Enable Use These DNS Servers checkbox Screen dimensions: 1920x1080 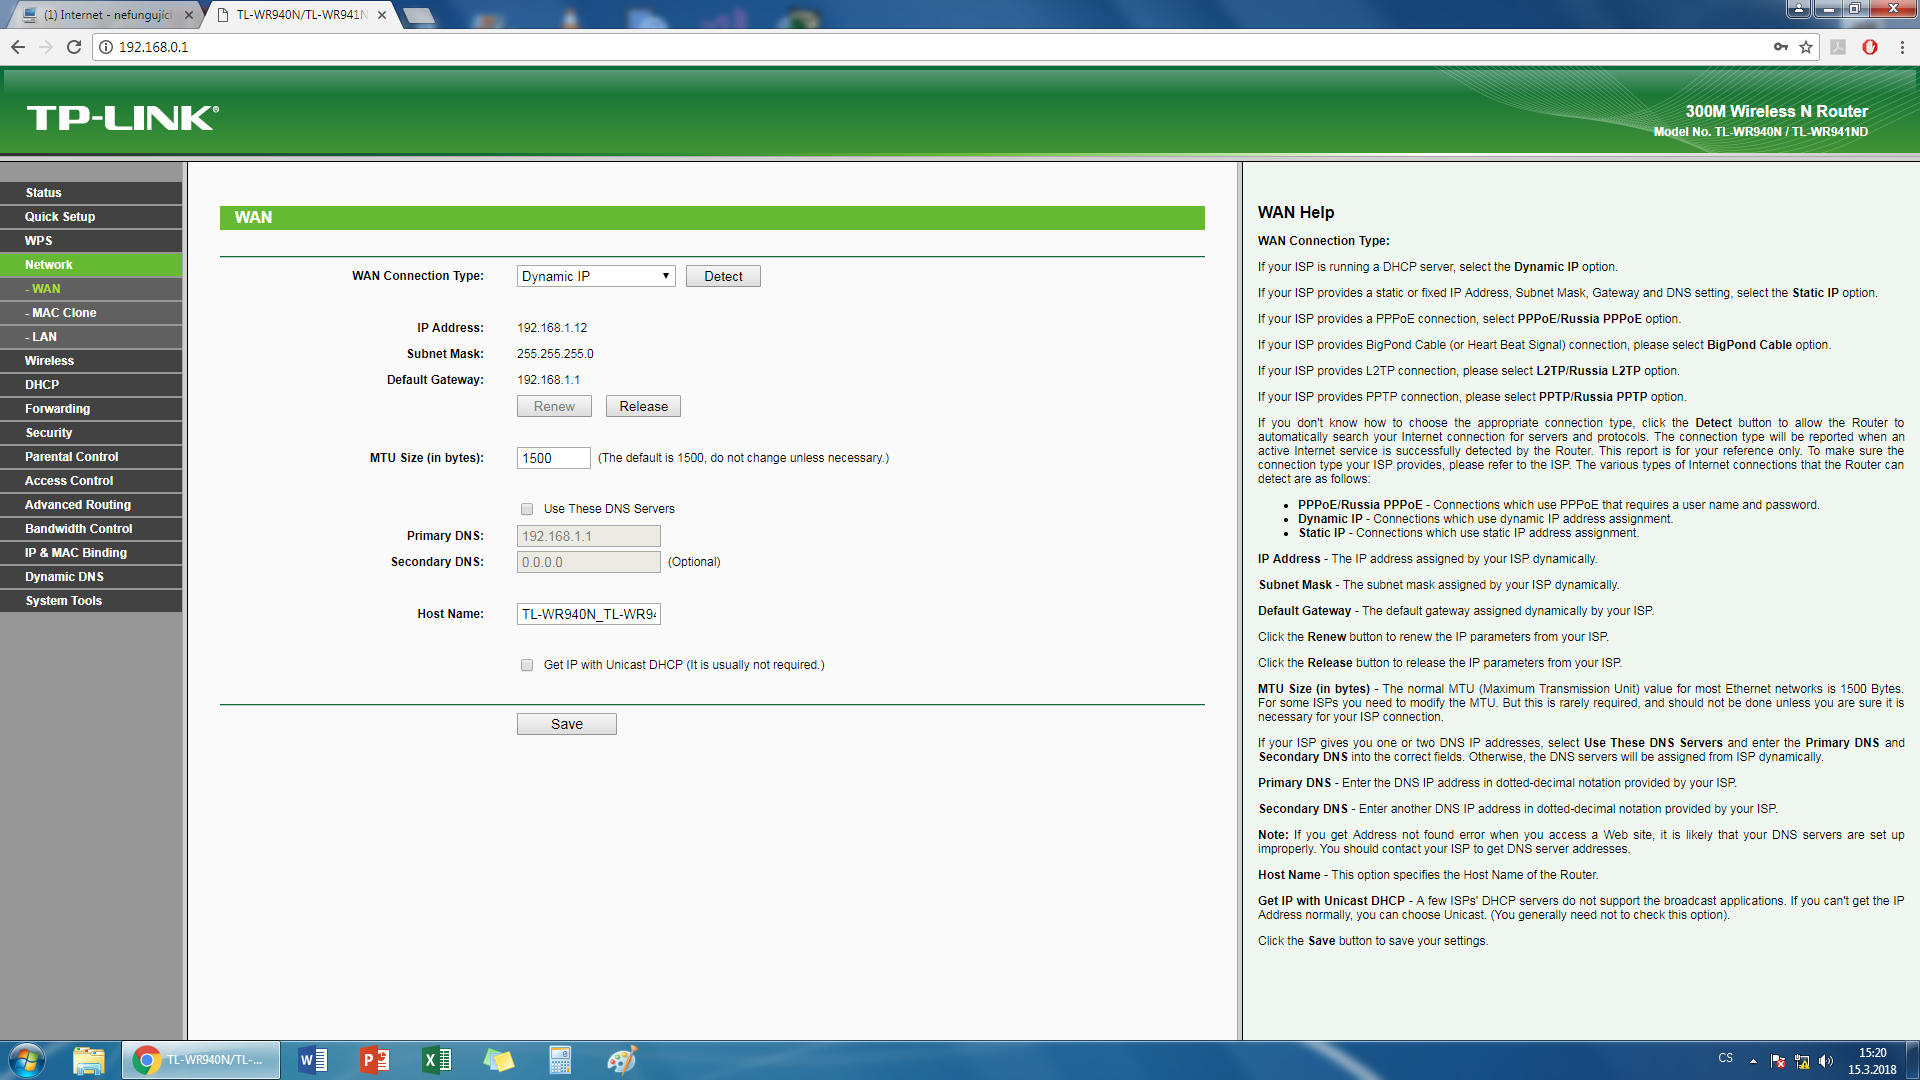[527, 509]
